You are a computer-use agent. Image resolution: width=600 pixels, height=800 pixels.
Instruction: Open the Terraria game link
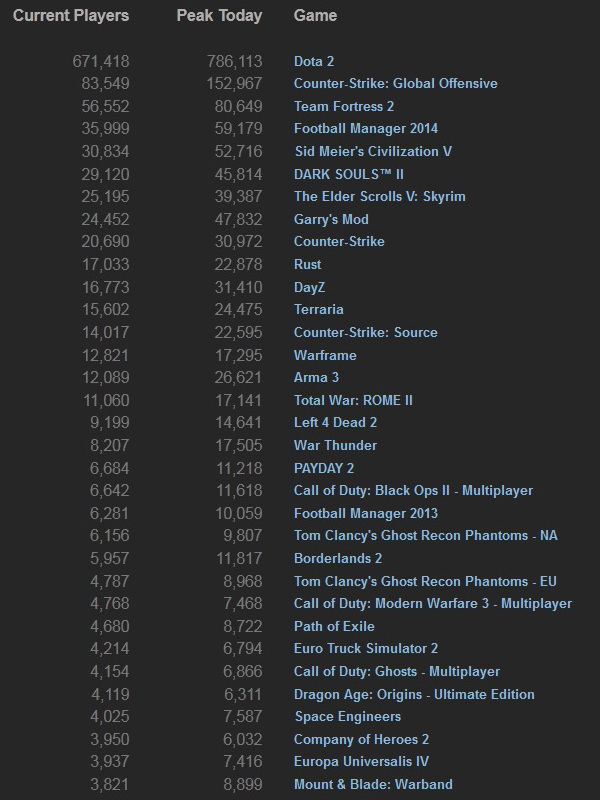coord(318,310)
